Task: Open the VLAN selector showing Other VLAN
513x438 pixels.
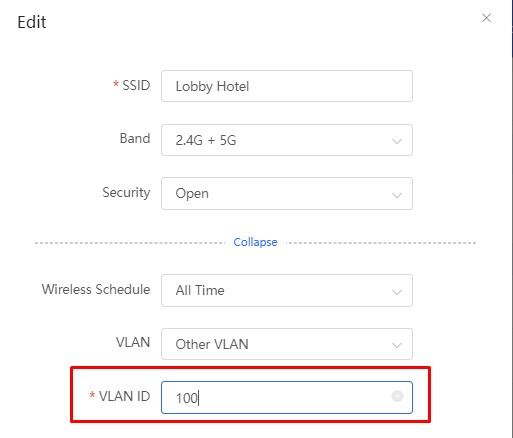Action: point(287,344)
